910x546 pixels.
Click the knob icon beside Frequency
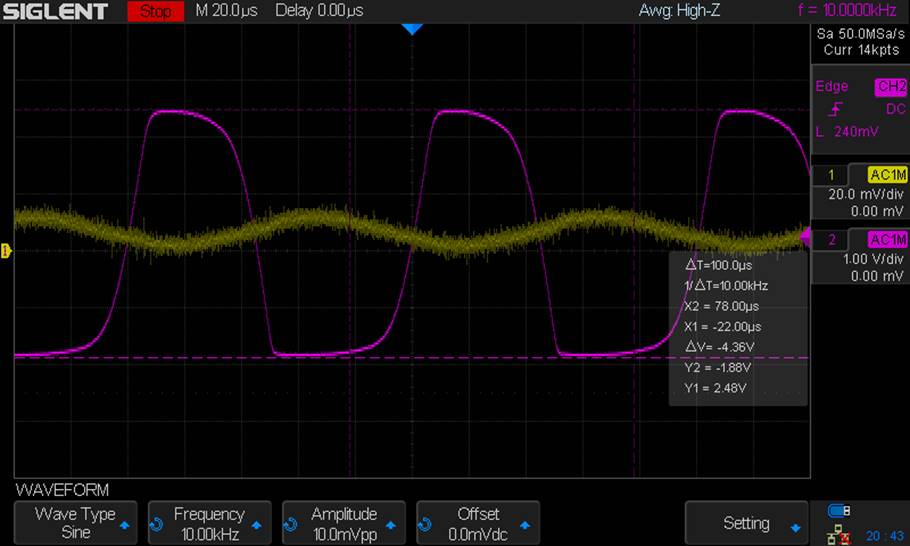pos(156,525)
